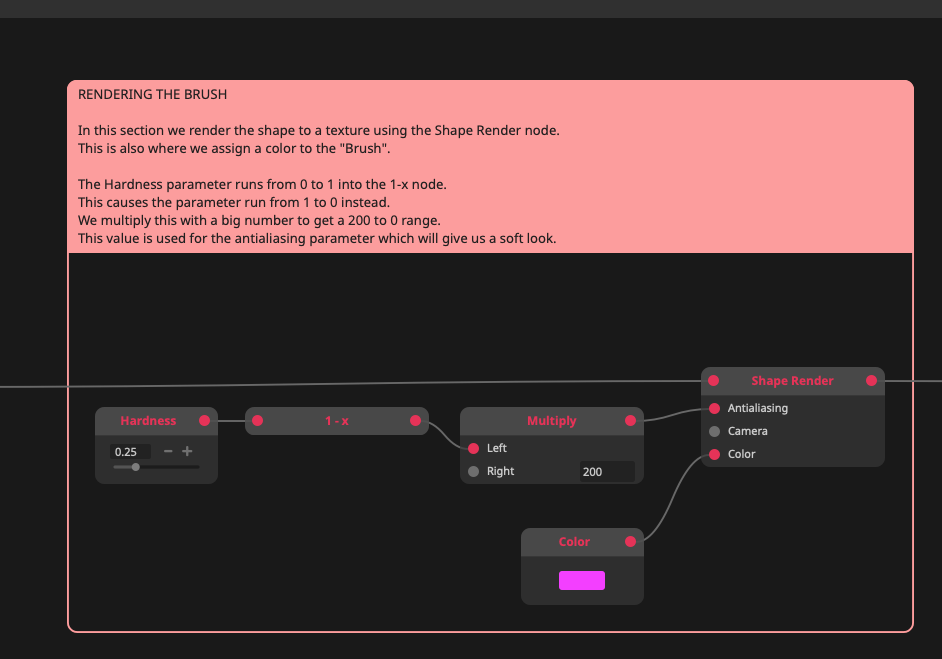Click Shape Render left header port
Screen dimensions: 942x659
(715, 381)
